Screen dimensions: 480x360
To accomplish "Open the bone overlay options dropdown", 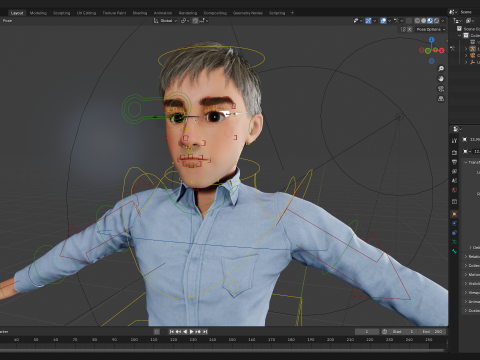I will click(x=398, y=21).
